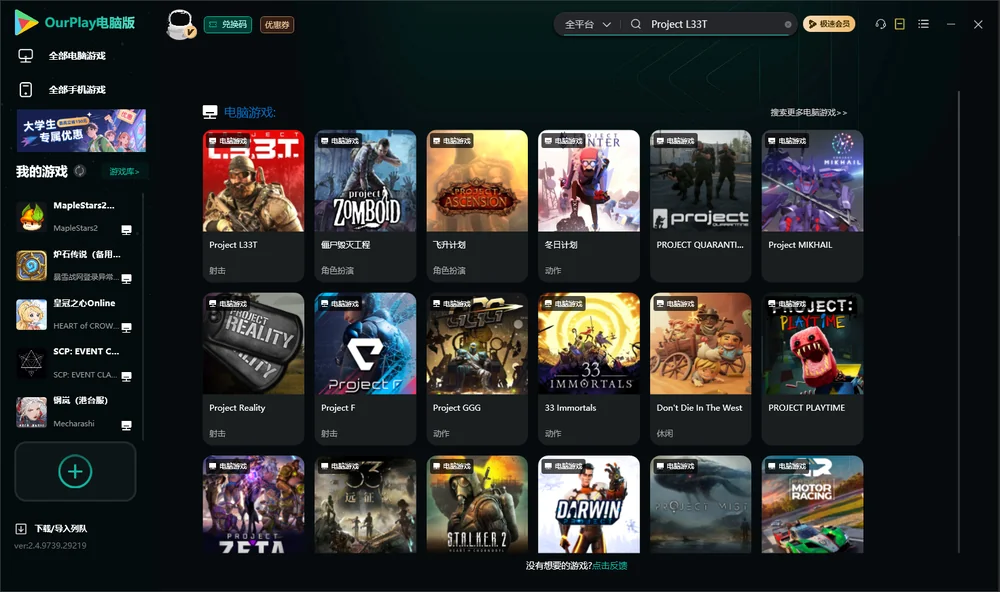Open the 大学生专属优惠 promo banner
Viewport: 1000px width, 592px height.
click(x=82, y=131)
